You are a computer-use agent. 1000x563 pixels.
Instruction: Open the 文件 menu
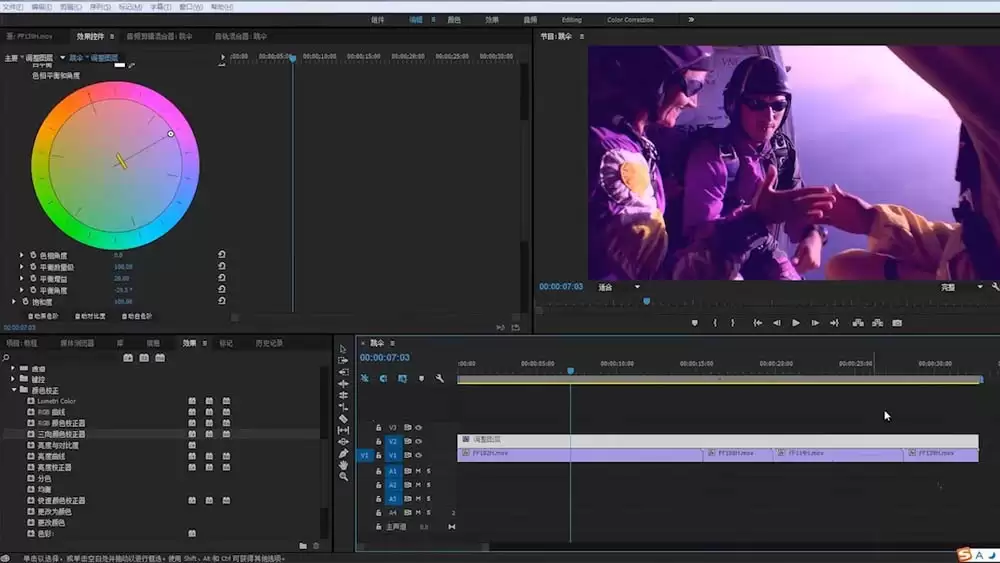[12, 7]
